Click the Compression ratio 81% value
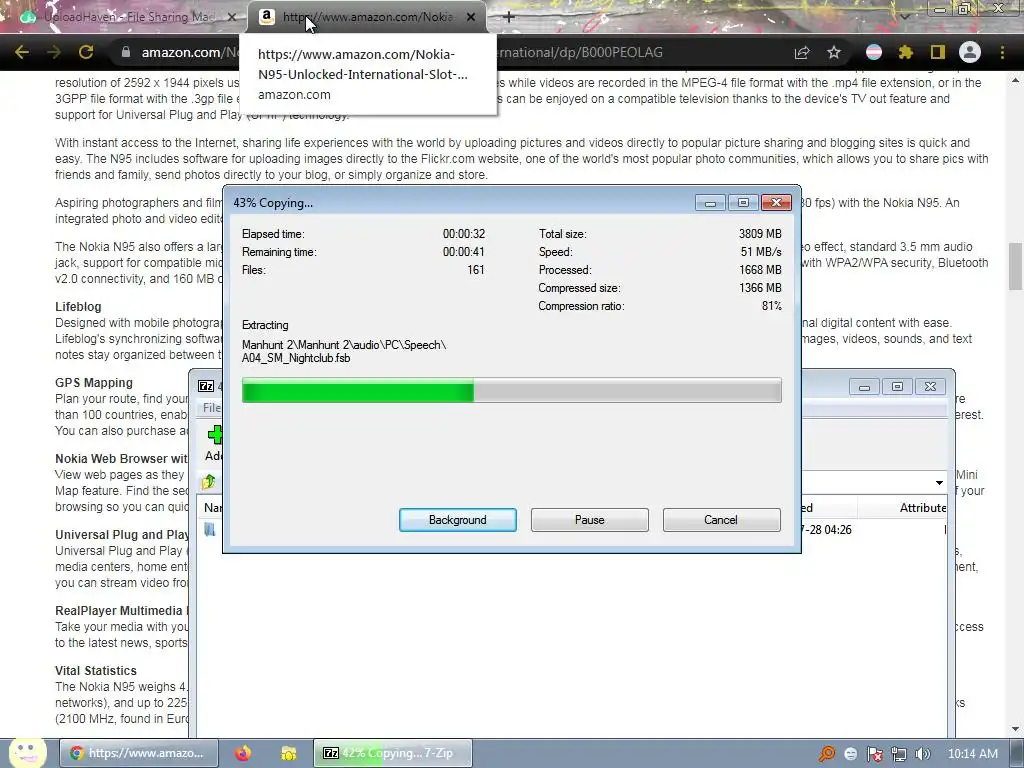Screen dimensions: 1024x768 click(772, 306)
